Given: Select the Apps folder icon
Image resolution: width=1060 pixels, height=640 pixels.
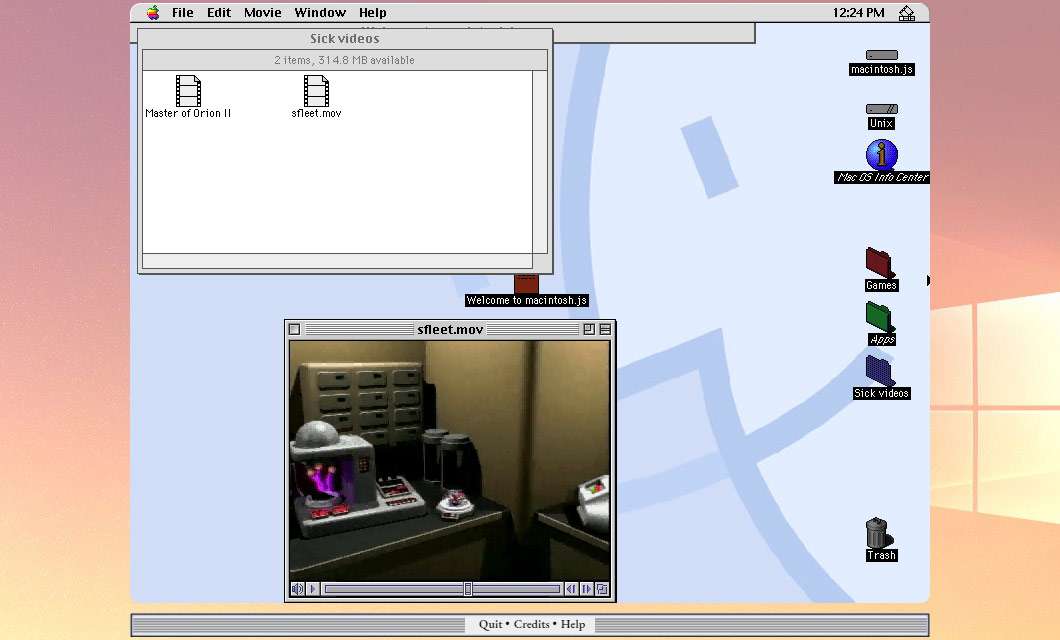Looking at the screenshot, I should (881, 323).
